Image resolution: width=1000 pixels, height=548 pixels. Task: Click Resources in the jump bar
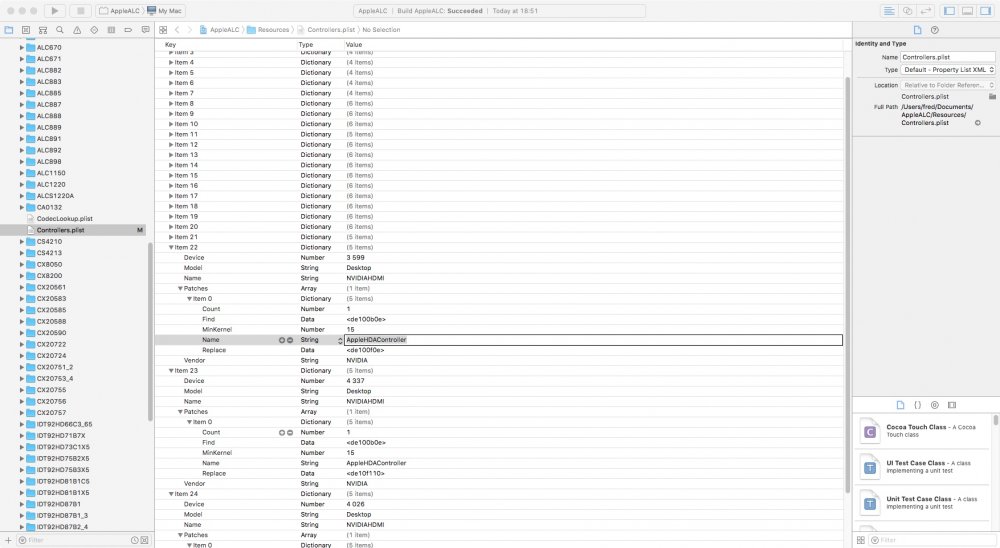pos(268,30)
